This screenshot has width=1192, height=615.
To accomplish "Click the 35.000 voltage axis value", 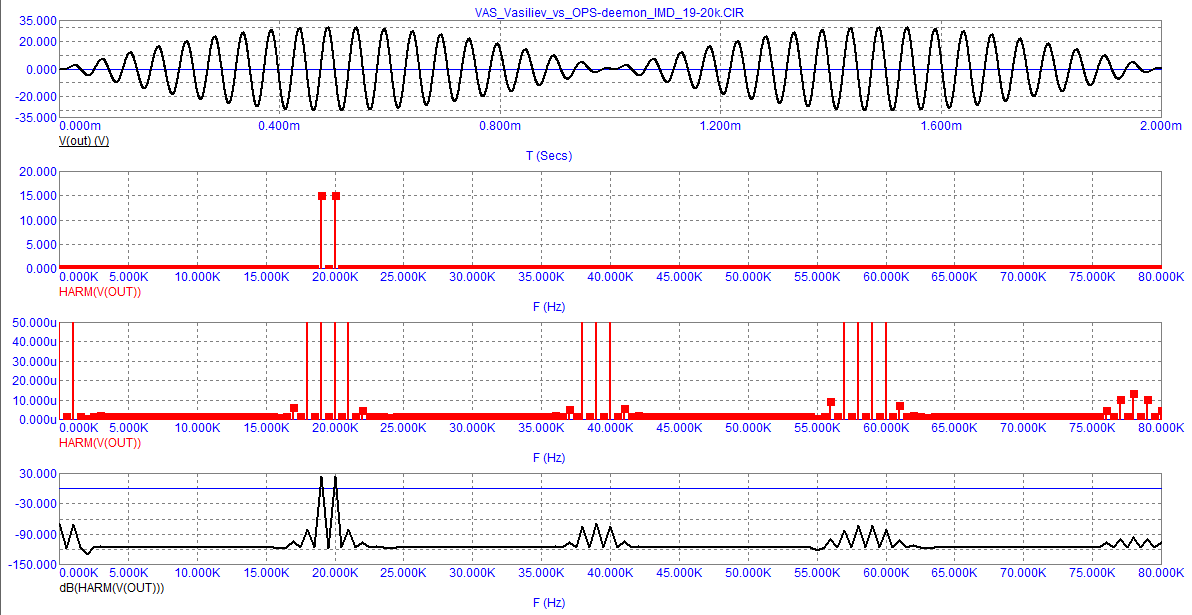I will pyautogui.click(x=37, y=21).
